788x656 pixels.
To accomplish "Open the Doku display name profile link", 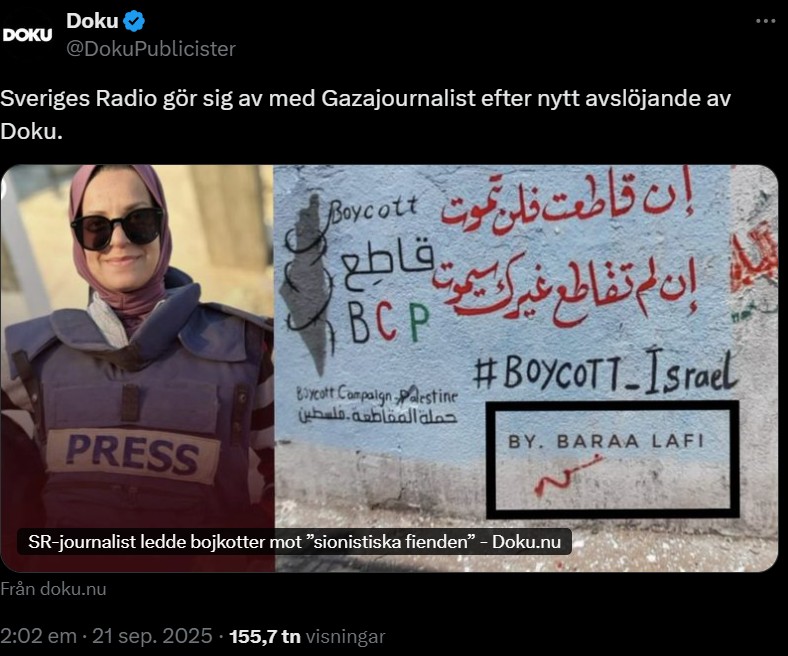I will click(x=92, y=21).
